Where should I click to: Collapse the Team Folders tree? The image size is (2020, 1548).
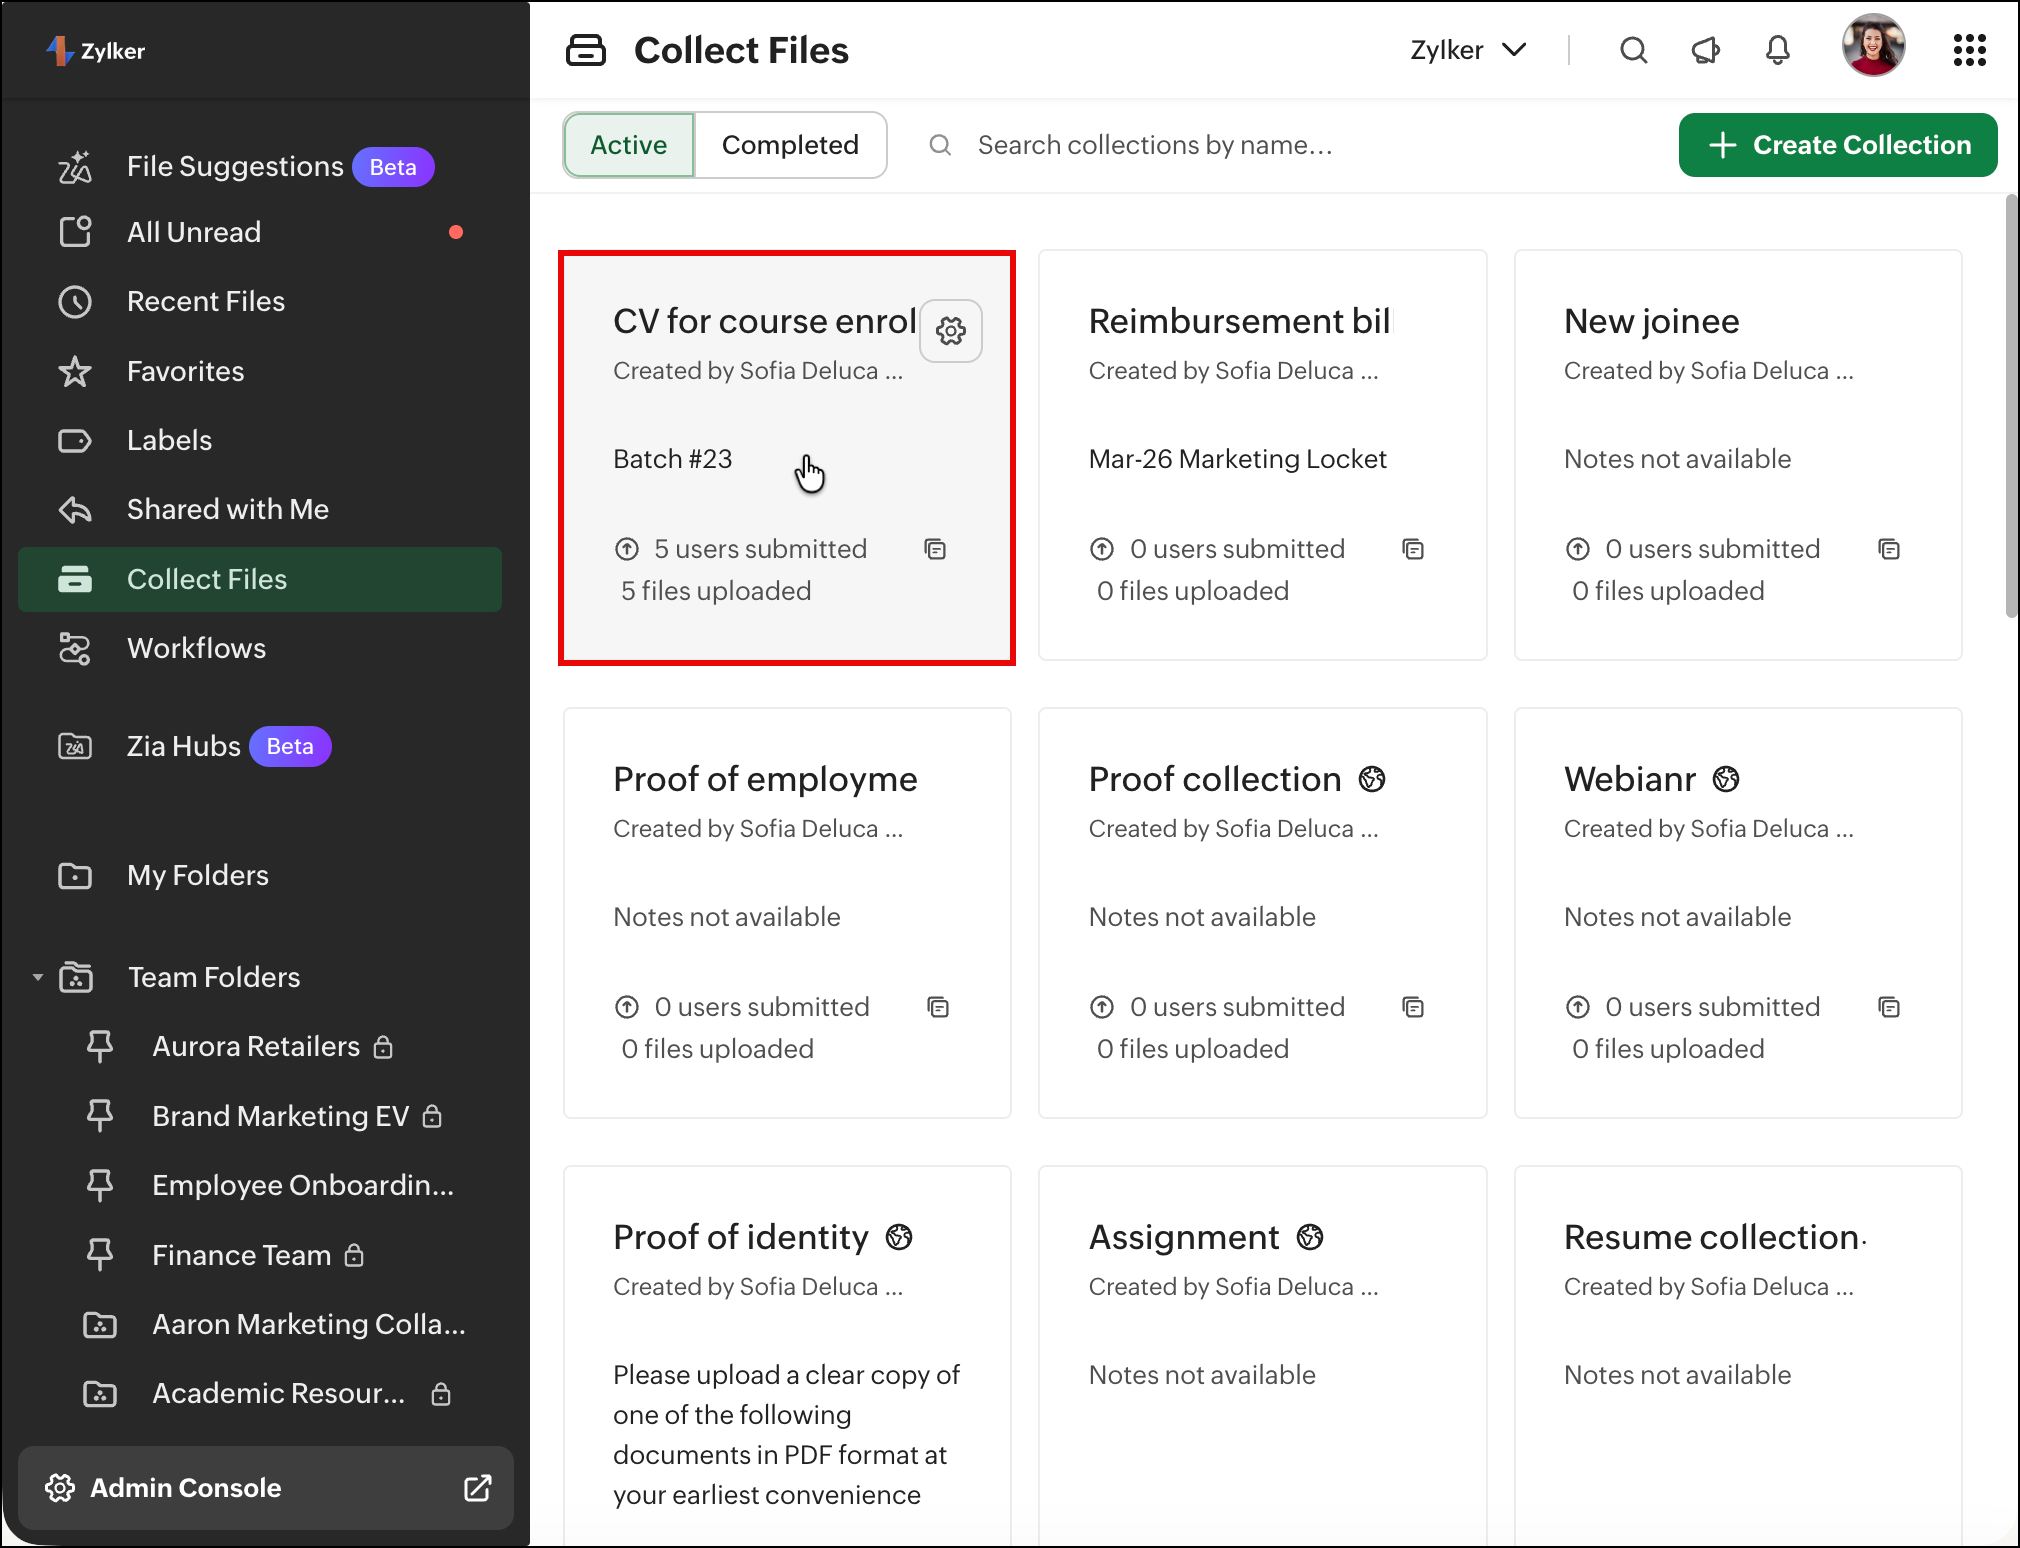pos(38,977)
